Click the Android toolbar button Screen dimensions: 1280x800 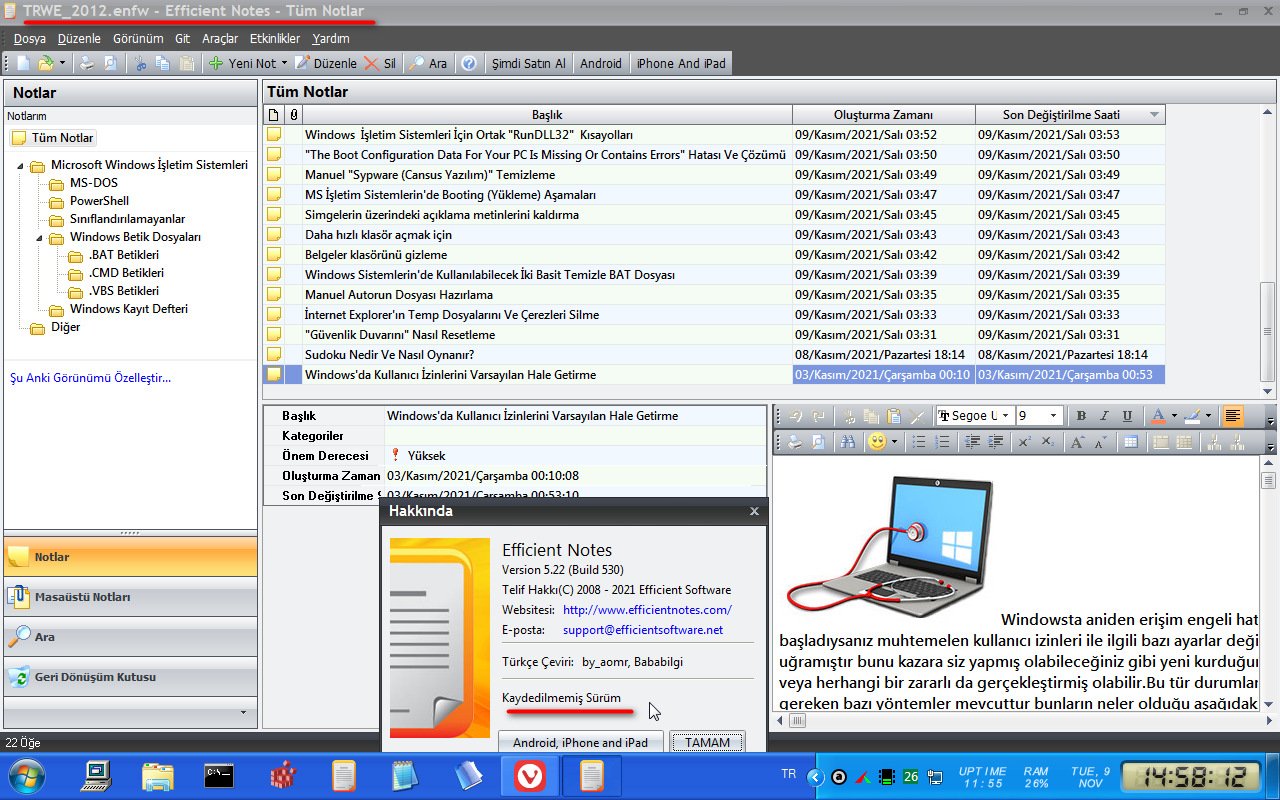[x=601, y=63]
